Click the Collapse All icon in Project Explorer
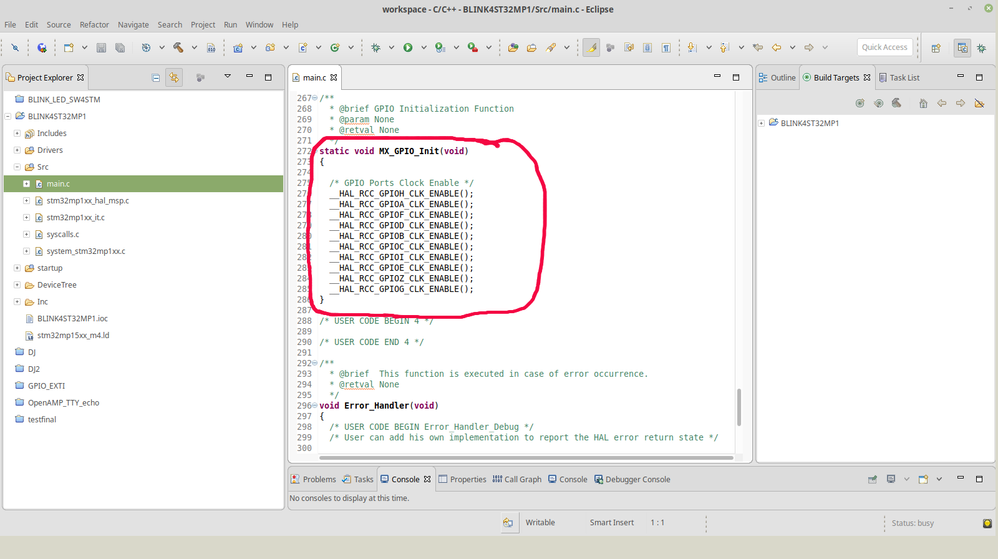 point(155,78)
